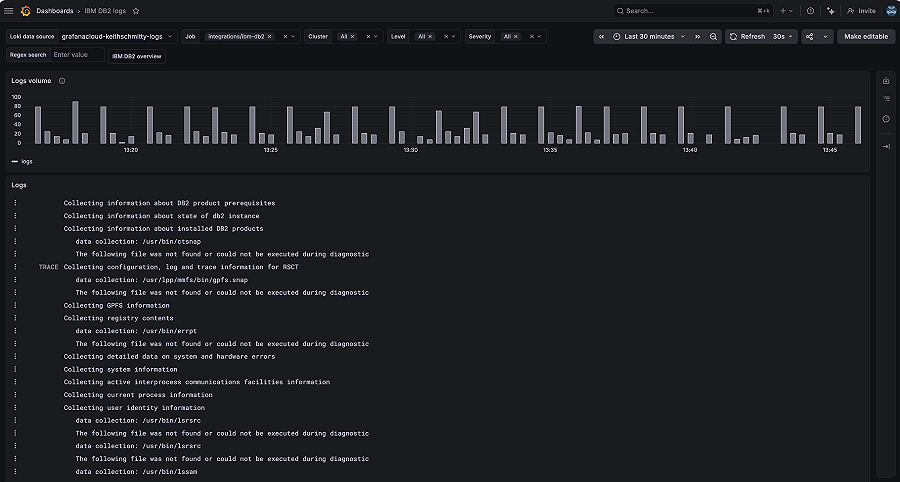This screenshot has height=482, width=900.
Task: Select the 'Collecting current process information' log line
Action: pyautogui.click(x=138, y=395)
